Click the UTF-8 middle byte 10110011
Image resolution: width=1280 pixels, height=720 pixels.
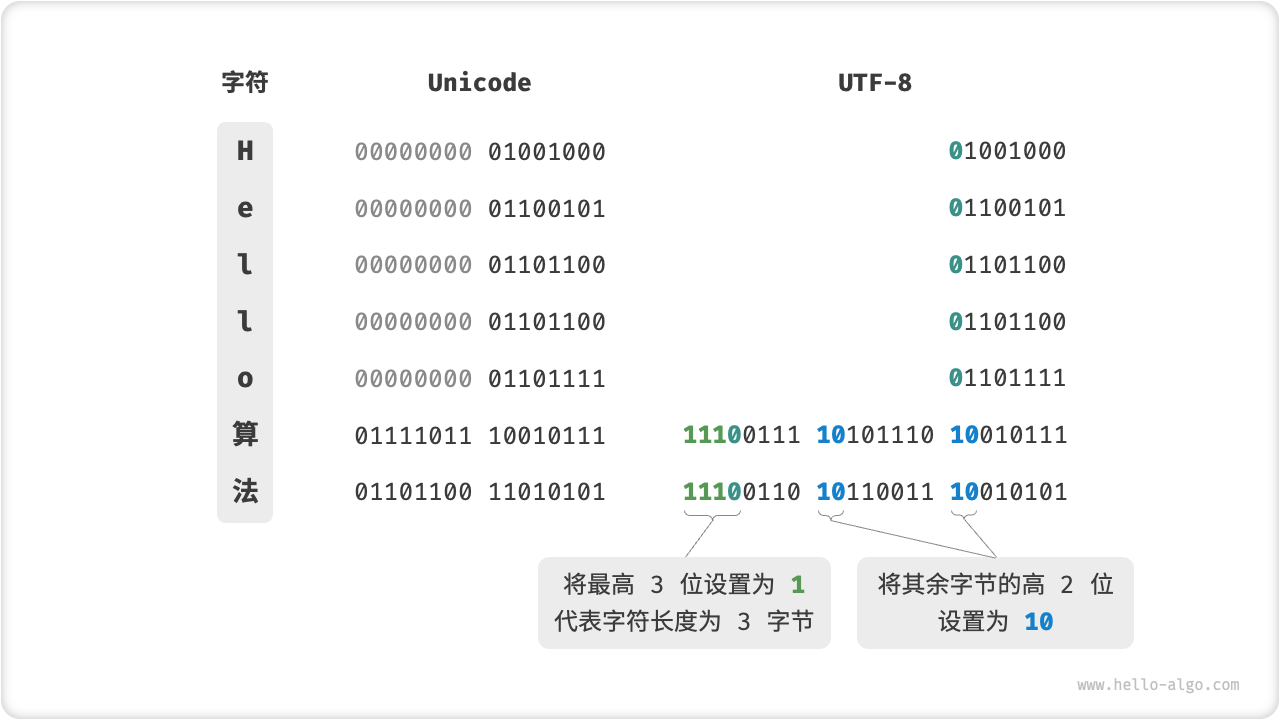(875, 492)
